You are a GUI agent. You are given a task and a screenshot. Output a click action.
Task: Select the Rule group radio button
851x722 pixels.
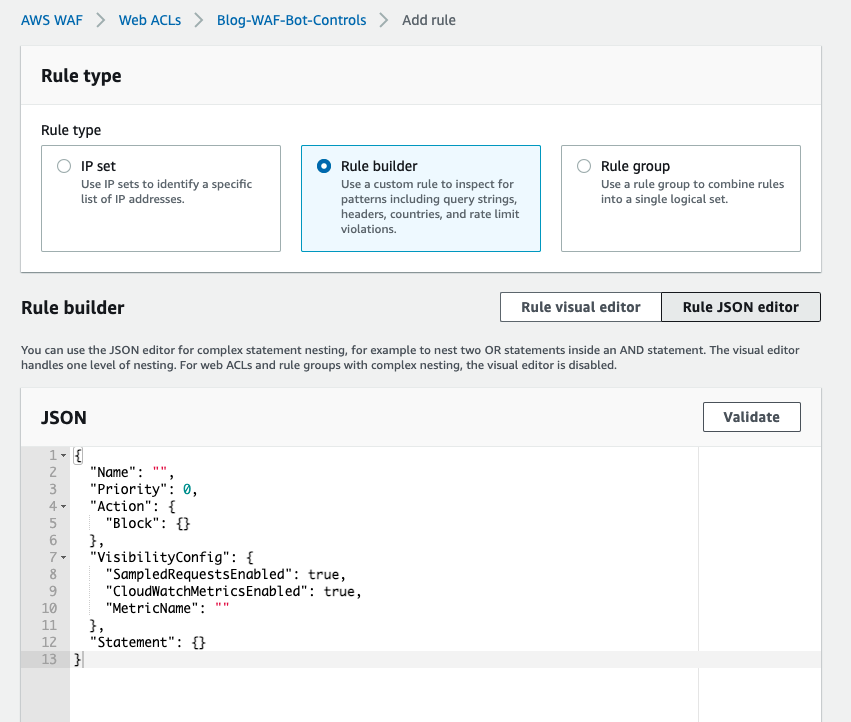(584, 166)
